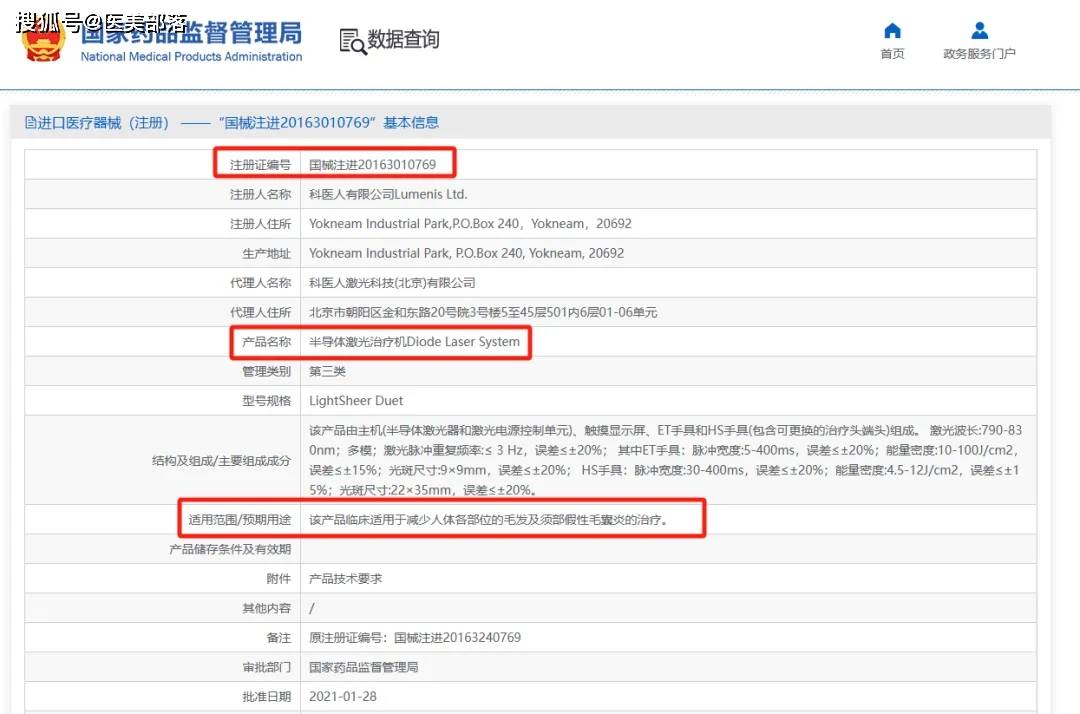The height and width of the screenshot is (714, 1080).
Task: Click the document icon before 进口医疗器械
Action: click(30, 123)
